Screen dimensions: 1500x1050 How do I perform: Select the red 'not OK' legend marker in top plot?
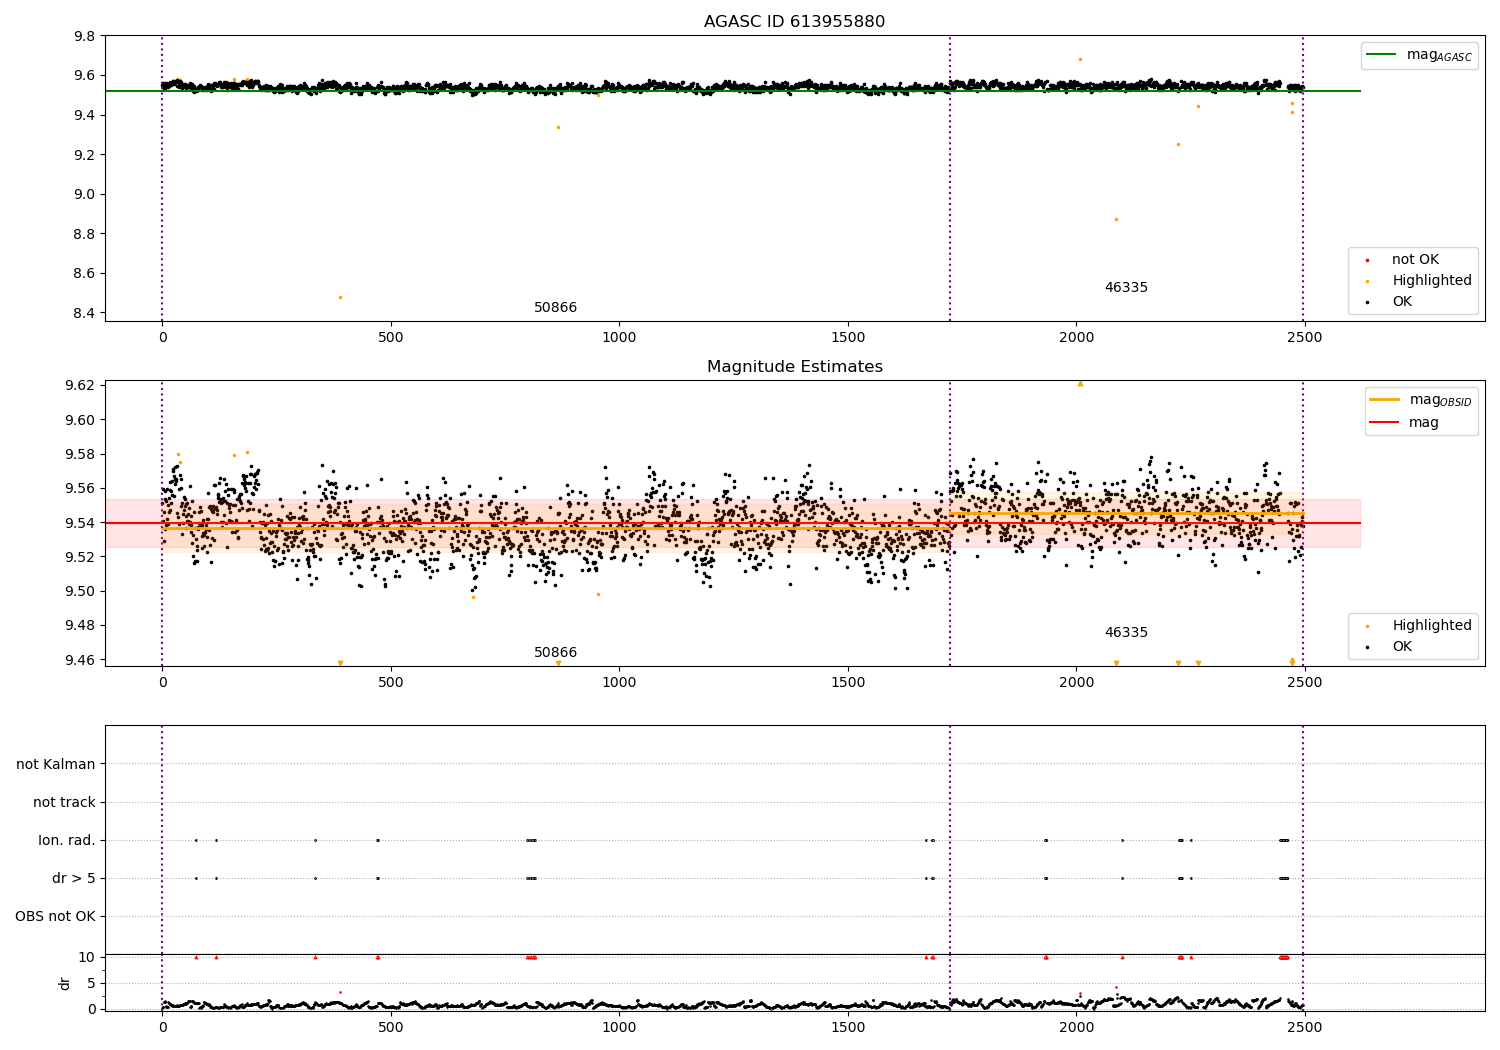[x=1367, y=260]
